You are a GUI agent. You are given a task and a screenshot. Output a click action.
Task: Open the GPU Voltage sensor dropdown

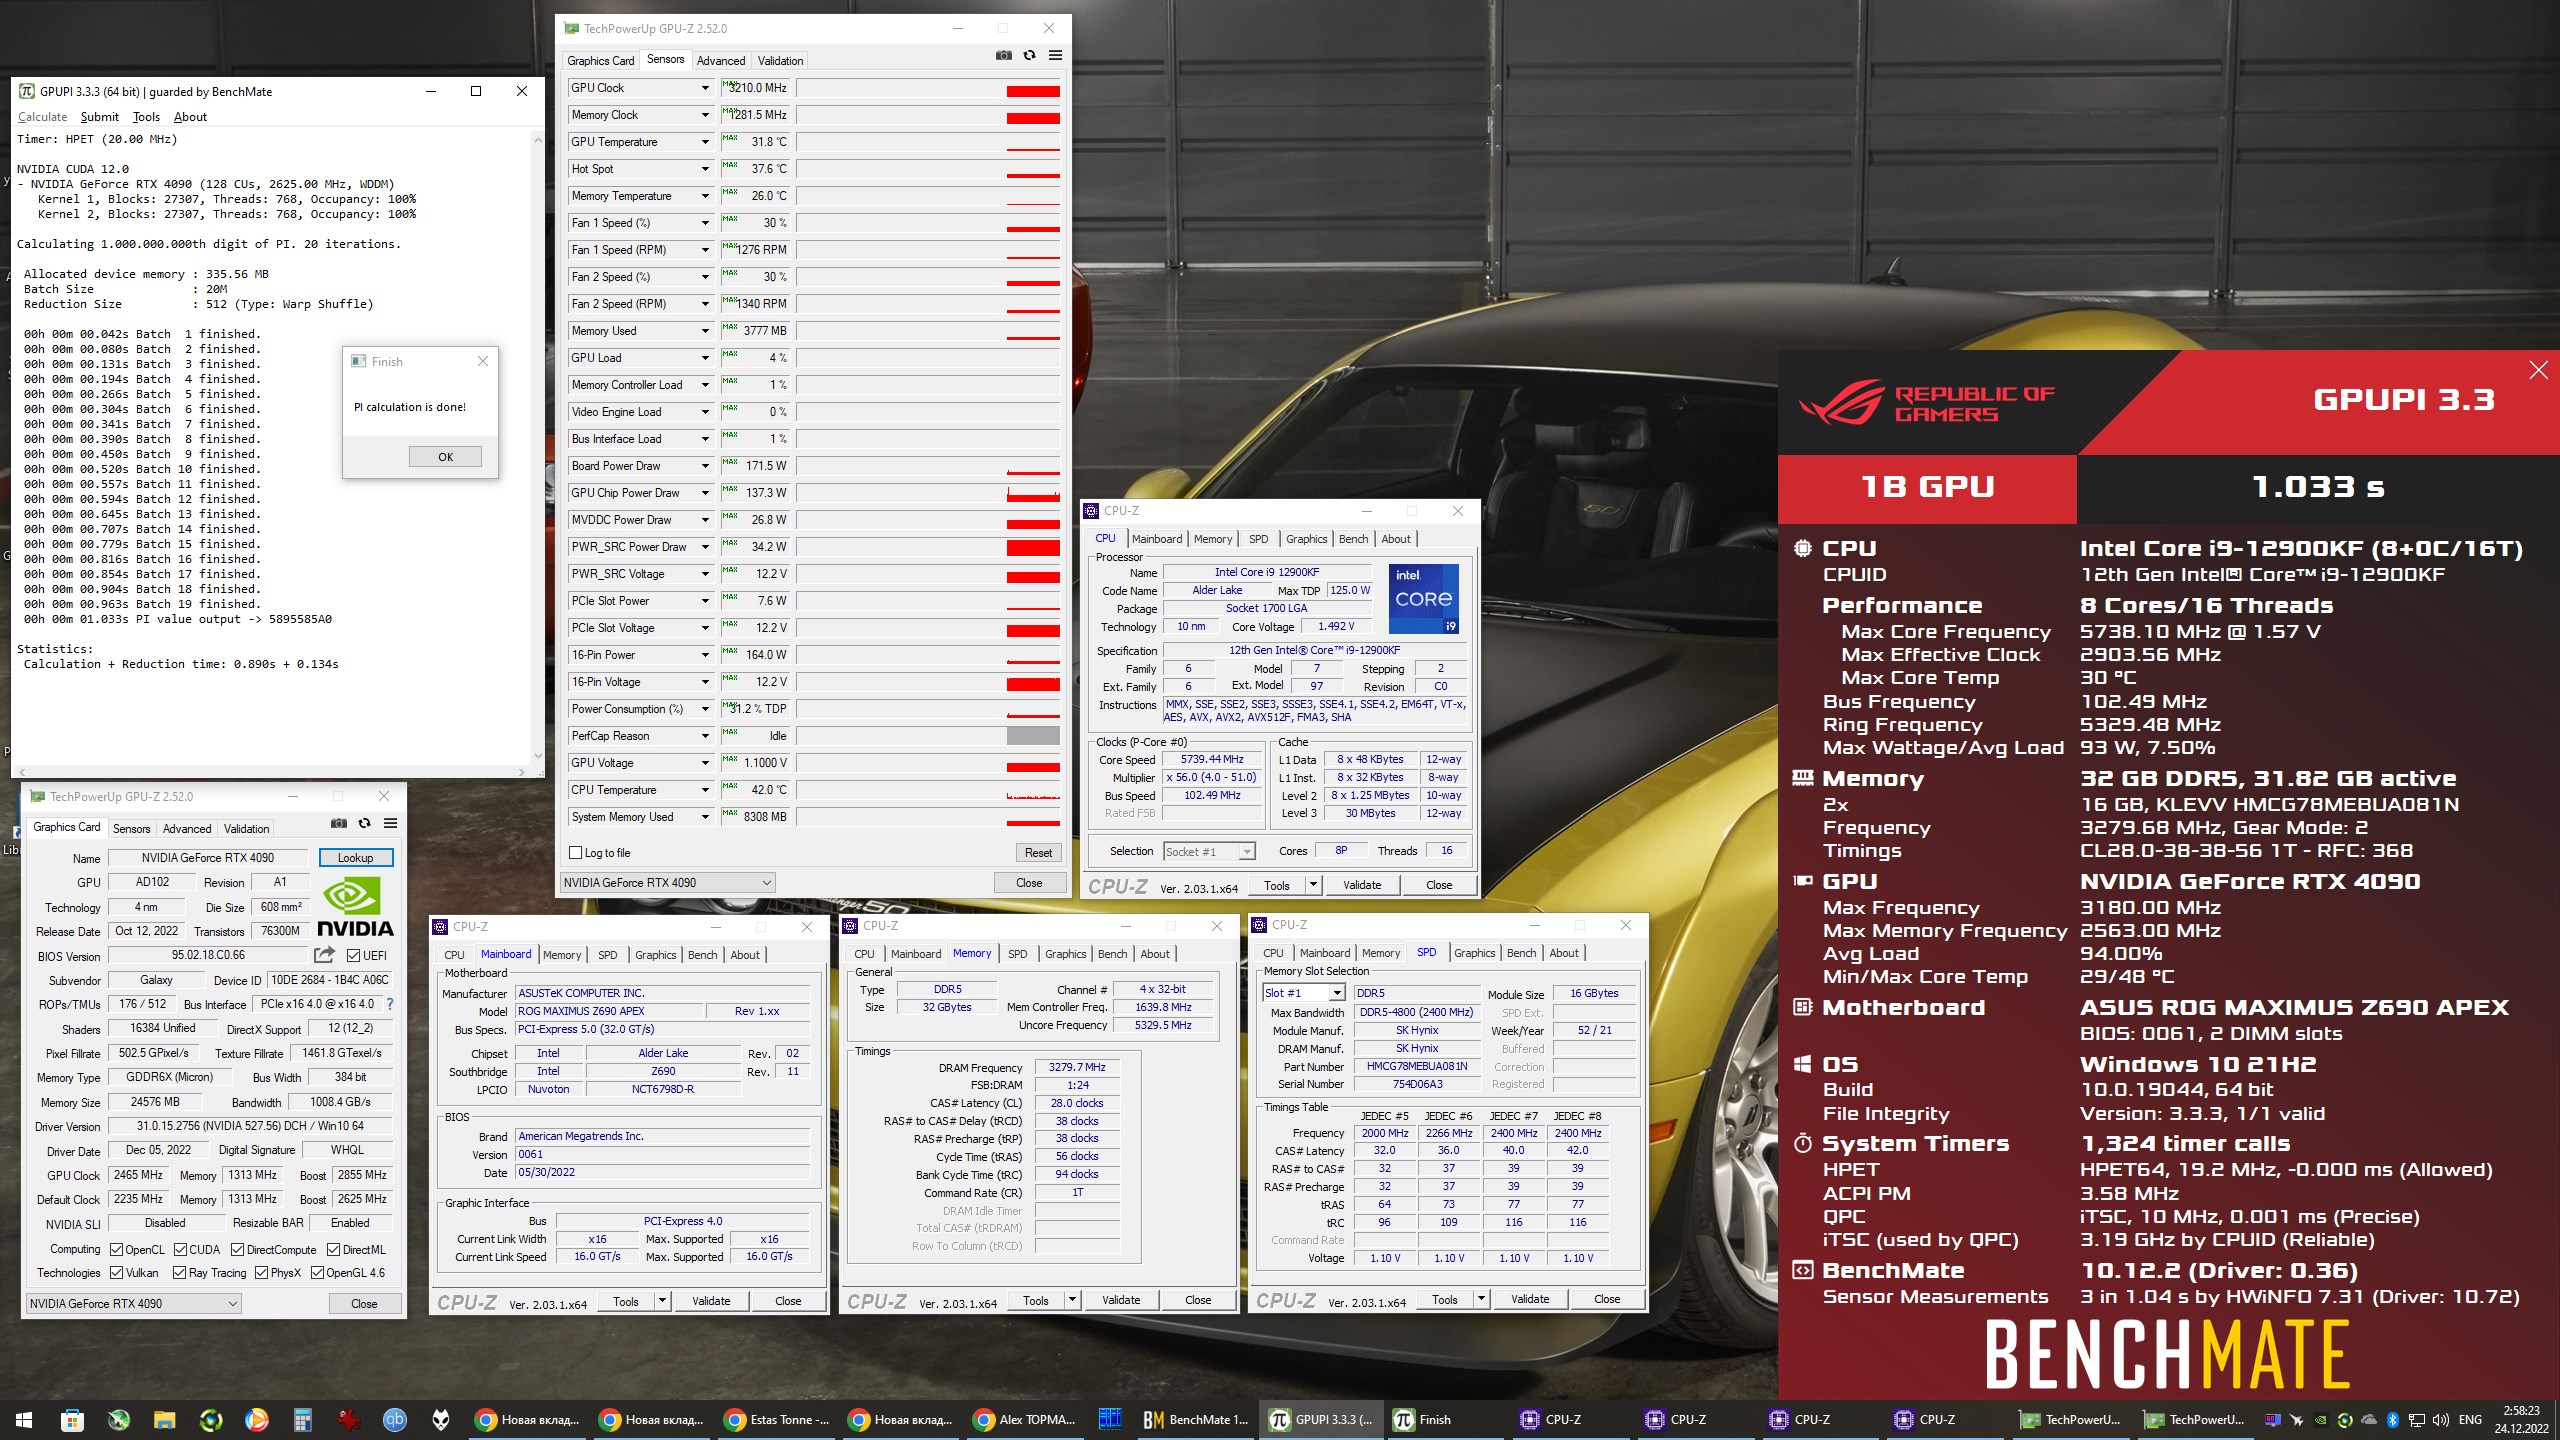[x=705, y=763]
